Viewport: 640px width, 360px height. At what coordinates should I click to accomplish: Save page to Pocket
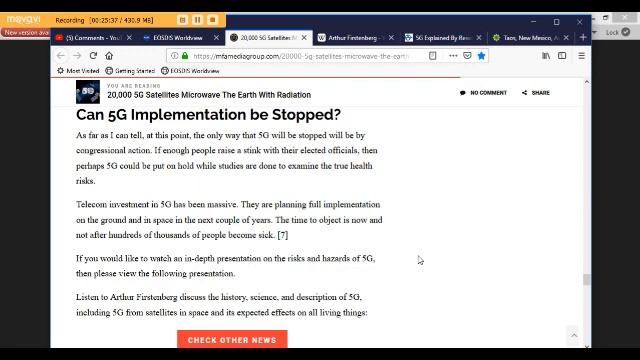tap(467, 56)
